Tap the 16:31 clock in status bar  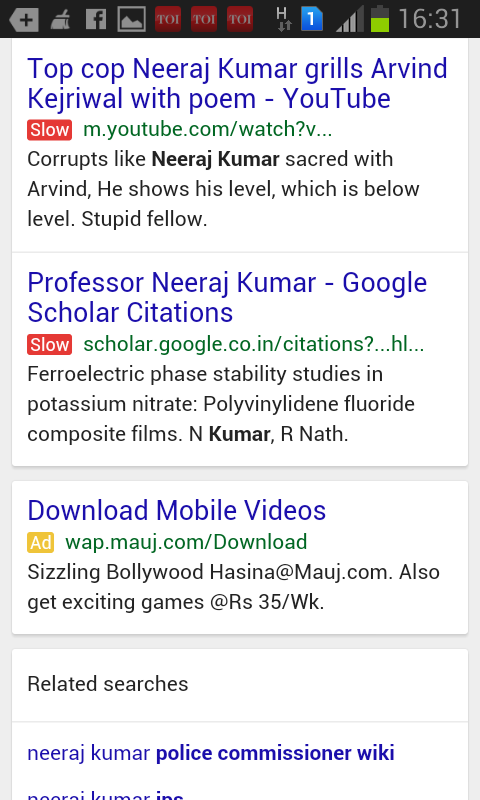click(x=430, y=19)
